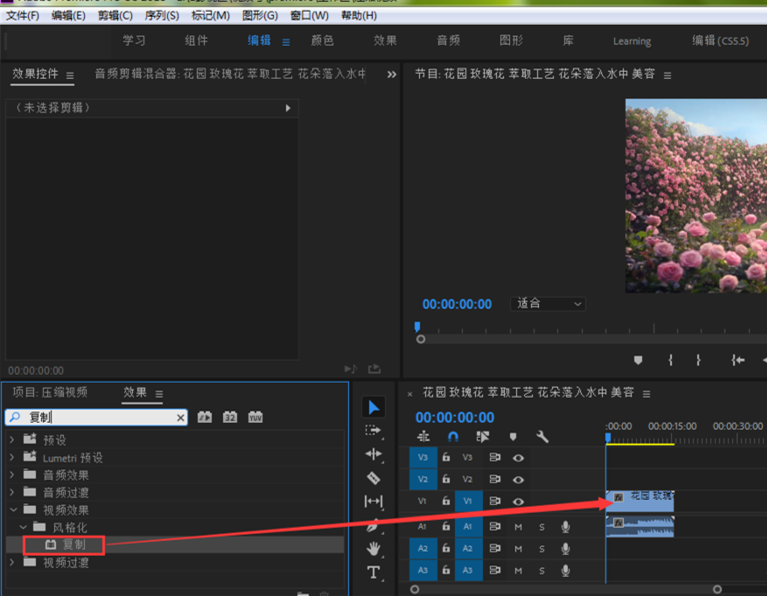Select the Ripple Edit tool

373,454
